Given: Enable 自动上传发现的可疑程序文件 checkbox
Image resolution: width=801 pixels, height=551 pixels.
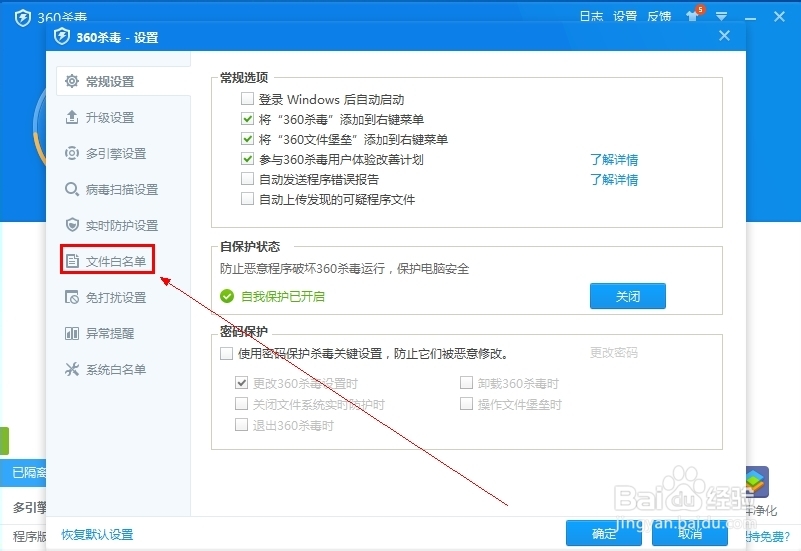Looking at the screenshot, I should (x=247, y=199).
